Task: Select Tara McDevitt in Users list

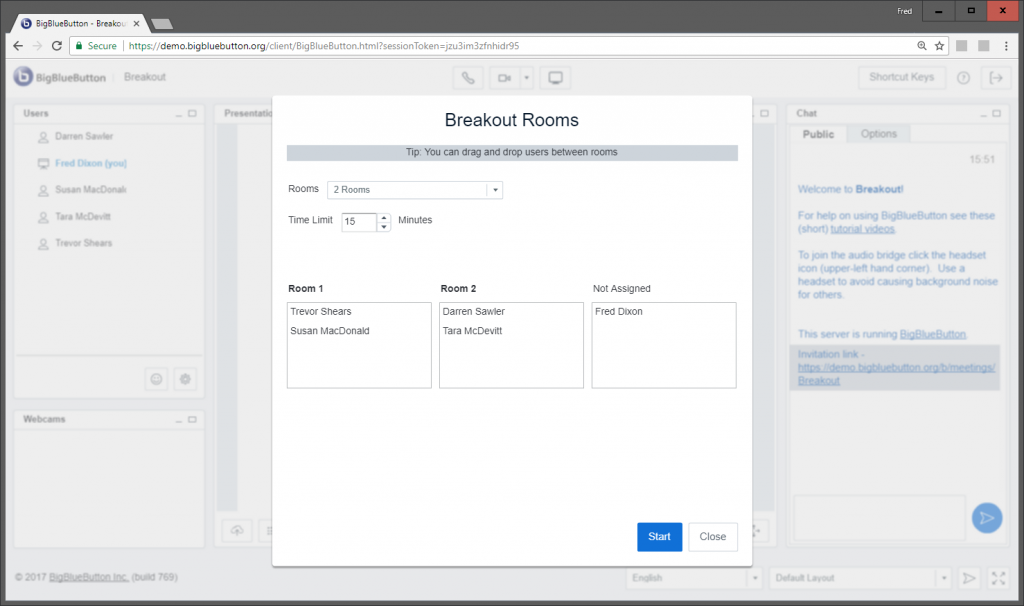Action: pyautogui.click(x=83, y=217)
